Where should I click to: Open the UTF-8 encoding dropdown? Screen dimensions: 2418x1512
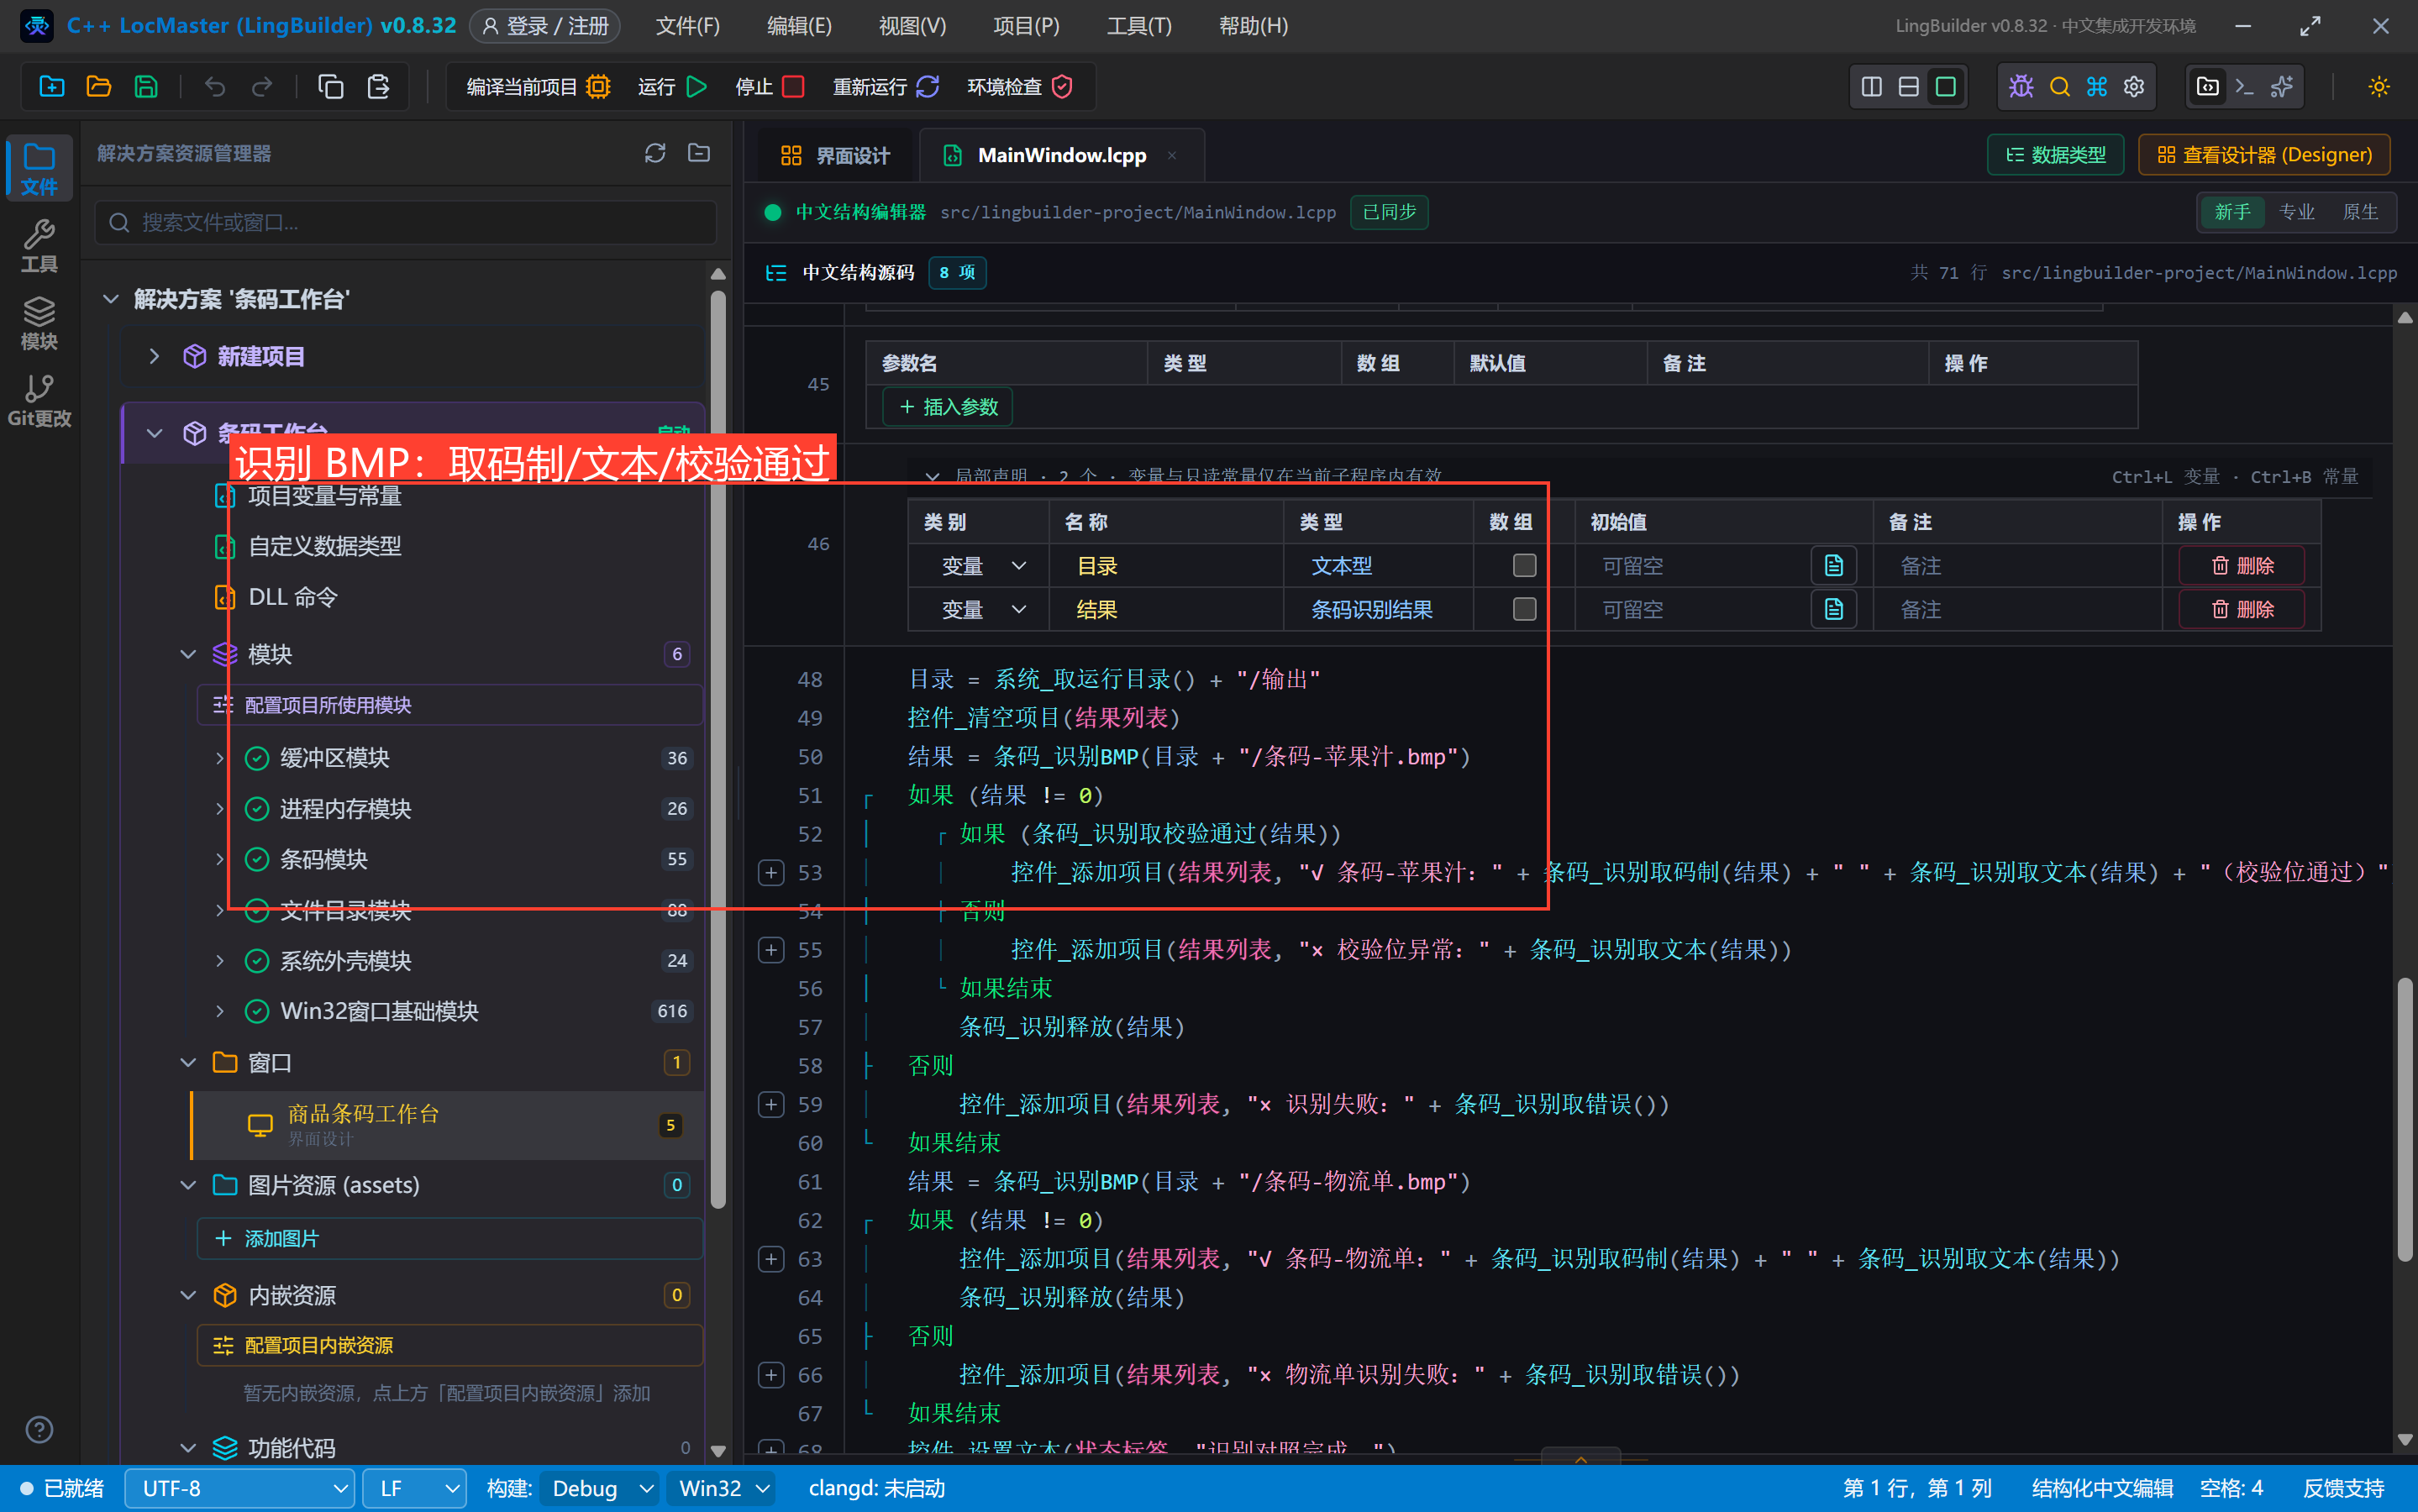(240, 1488)
